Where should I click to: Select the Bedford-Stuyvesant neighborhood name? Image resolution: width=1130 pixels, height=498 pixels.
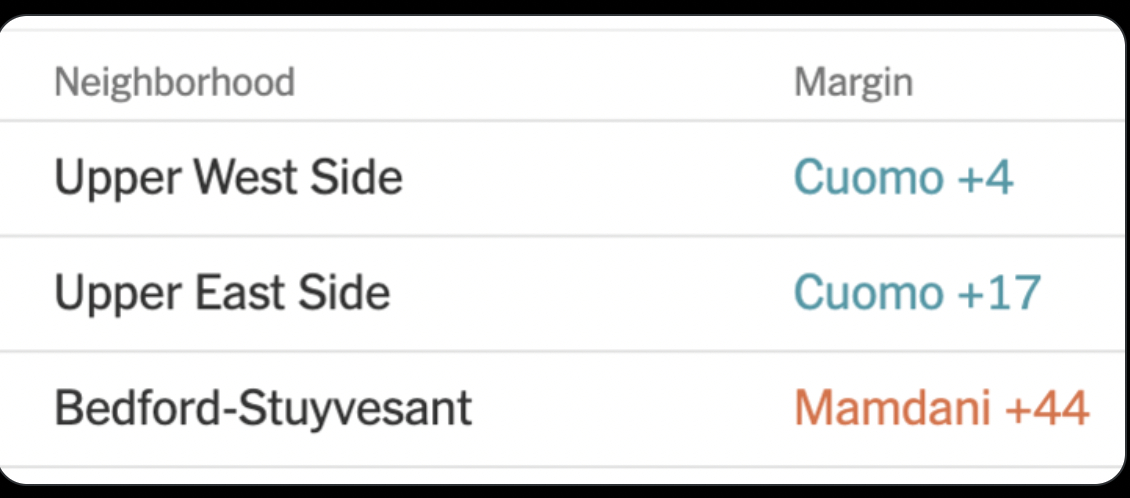click(x=262, y=409)
